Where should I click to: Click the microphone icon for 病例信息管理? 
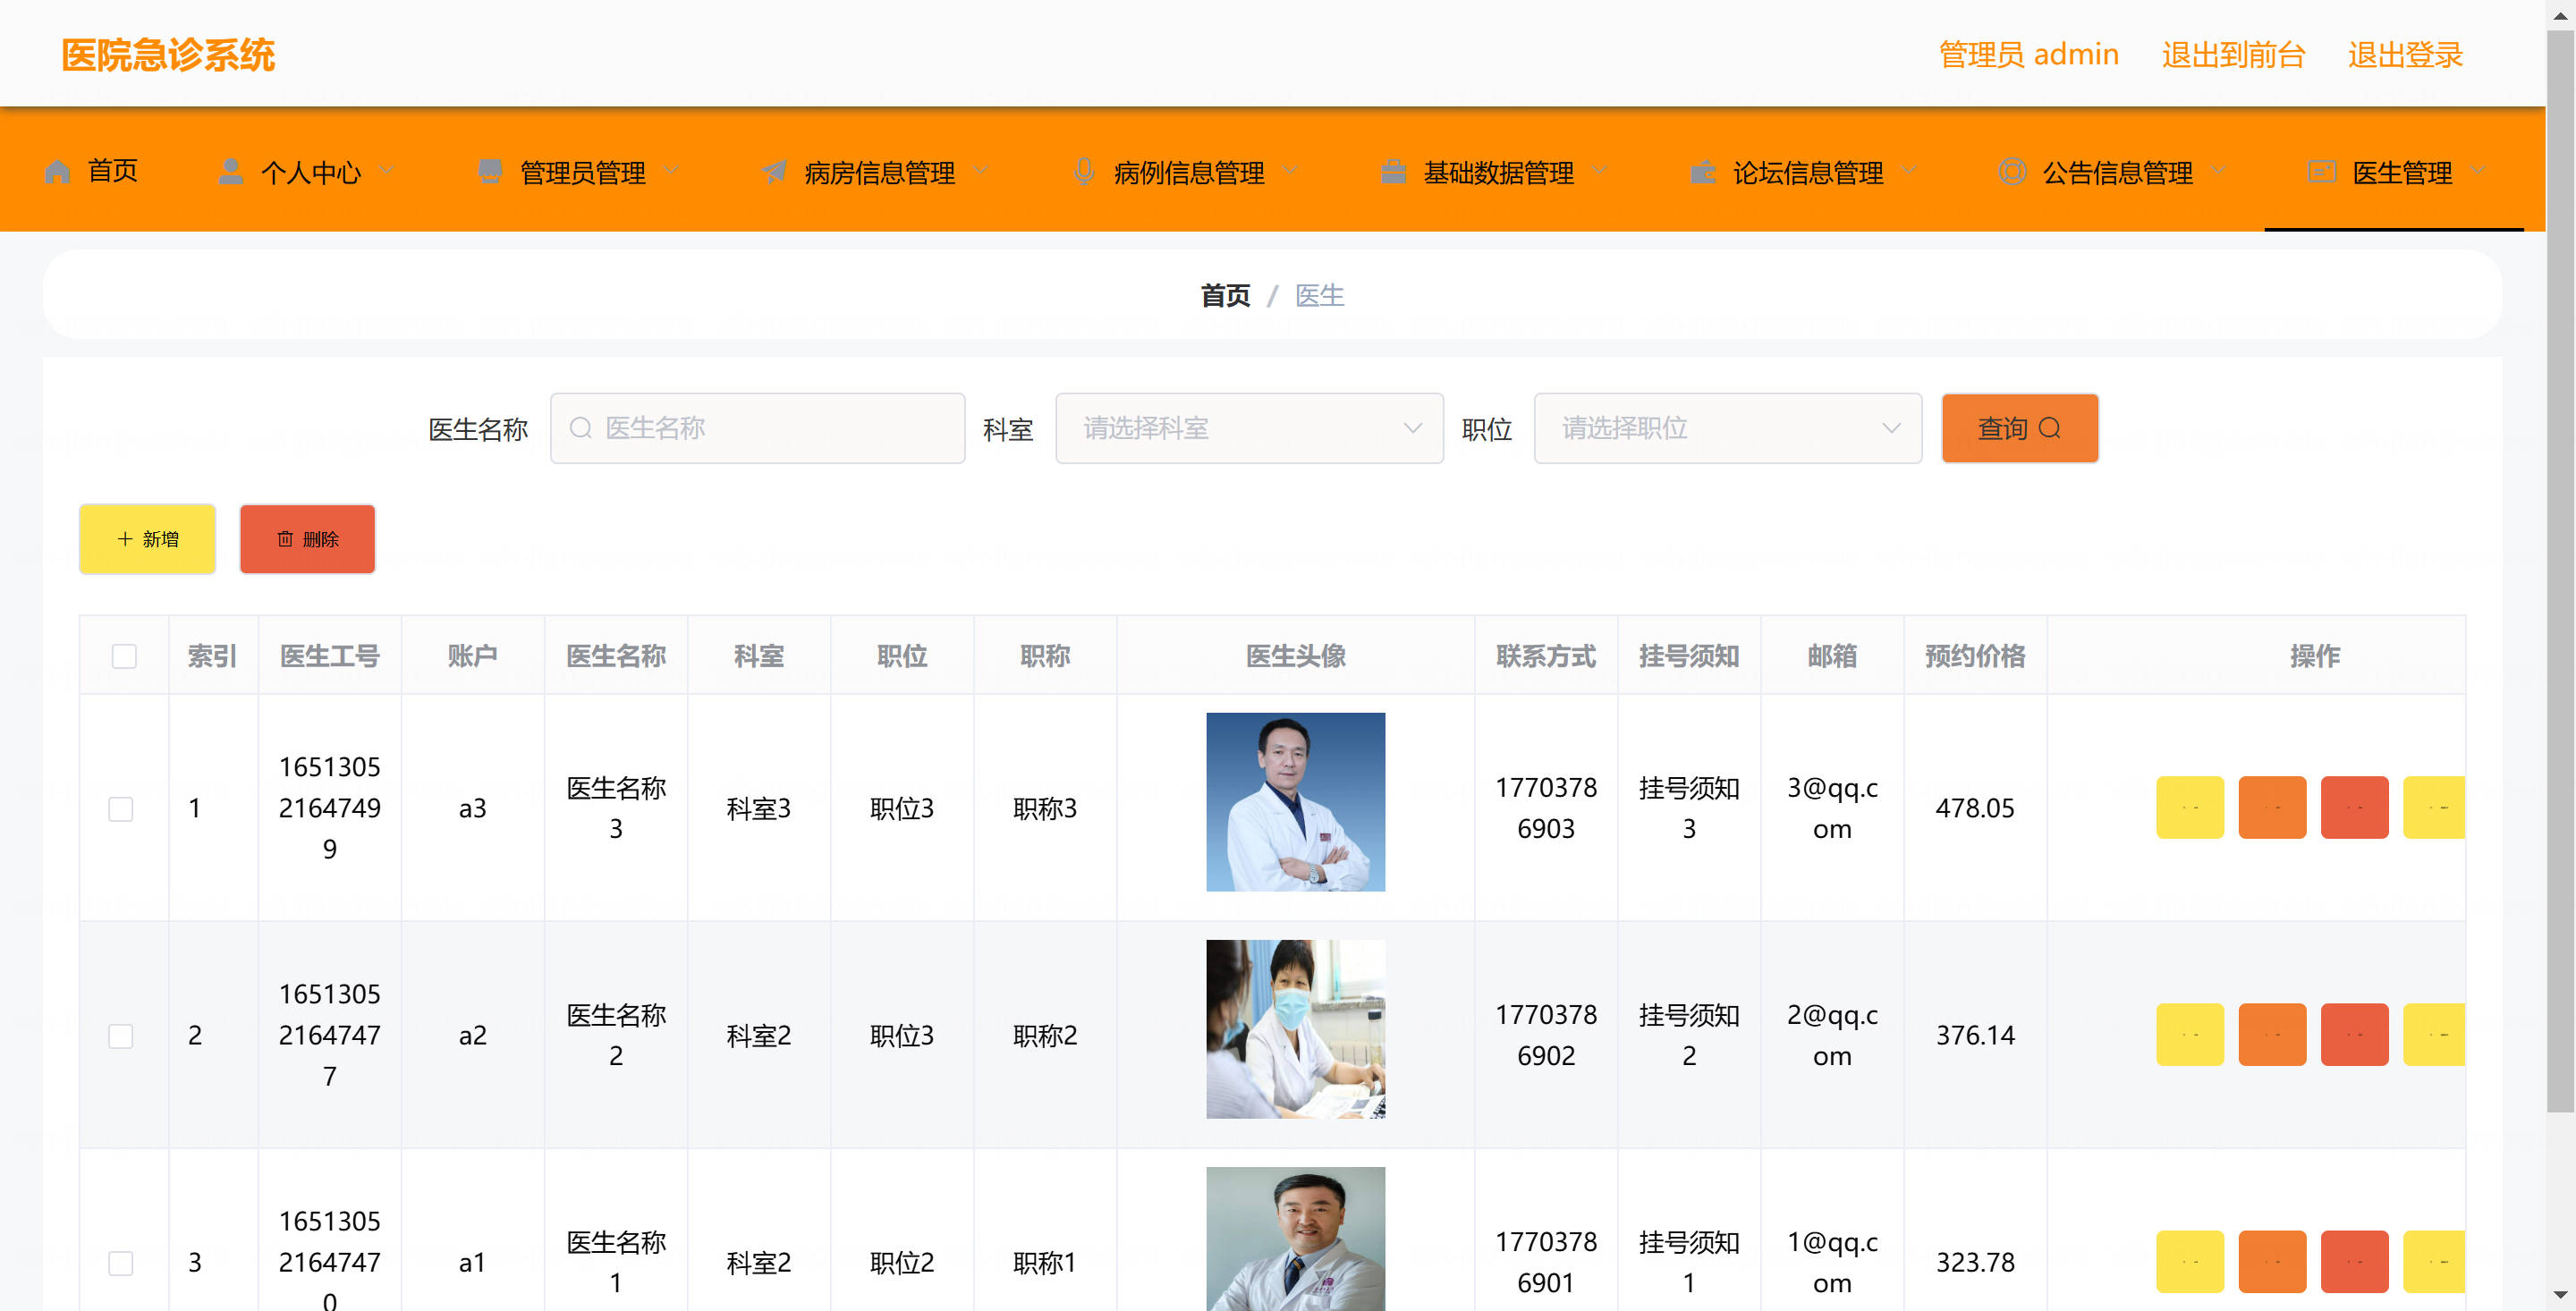point(1084,172)
